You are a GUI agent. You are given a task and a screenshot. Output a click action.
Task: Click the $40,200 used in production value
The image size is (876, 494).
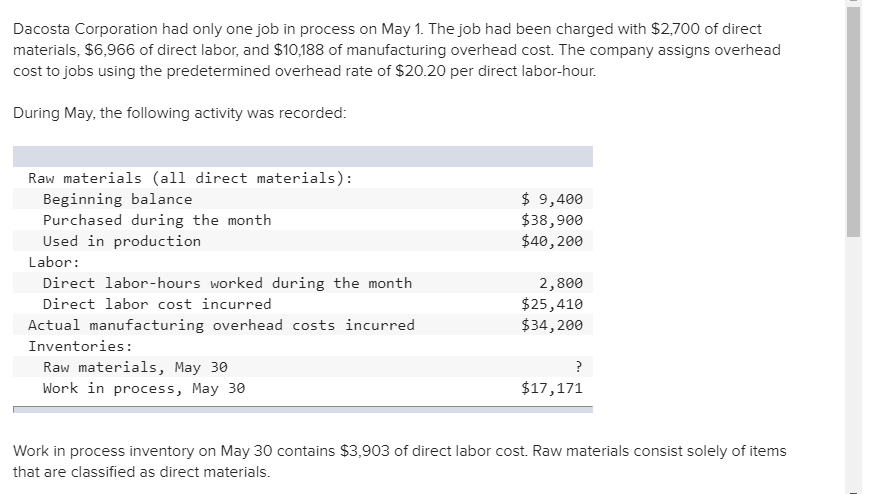[x=552, y=241]
